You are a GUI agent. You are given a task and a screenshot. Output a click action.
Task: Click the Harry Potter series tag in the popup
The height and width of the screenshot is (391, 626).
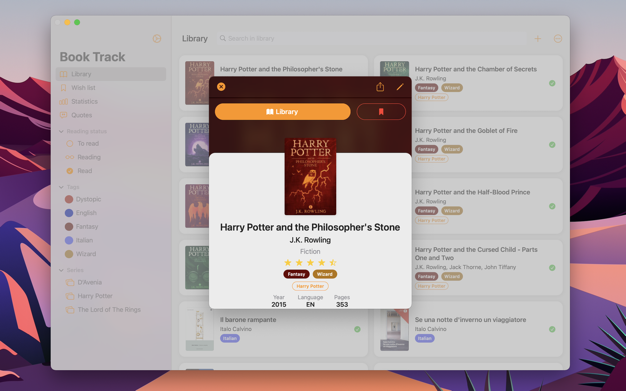[310, 286]
